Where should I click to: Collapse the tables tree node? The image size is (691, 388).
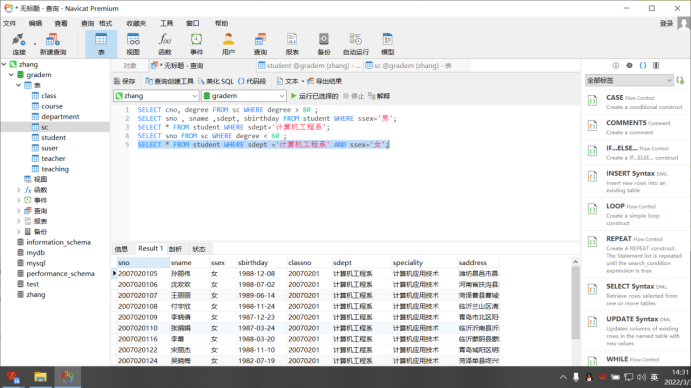coord(19,85)
